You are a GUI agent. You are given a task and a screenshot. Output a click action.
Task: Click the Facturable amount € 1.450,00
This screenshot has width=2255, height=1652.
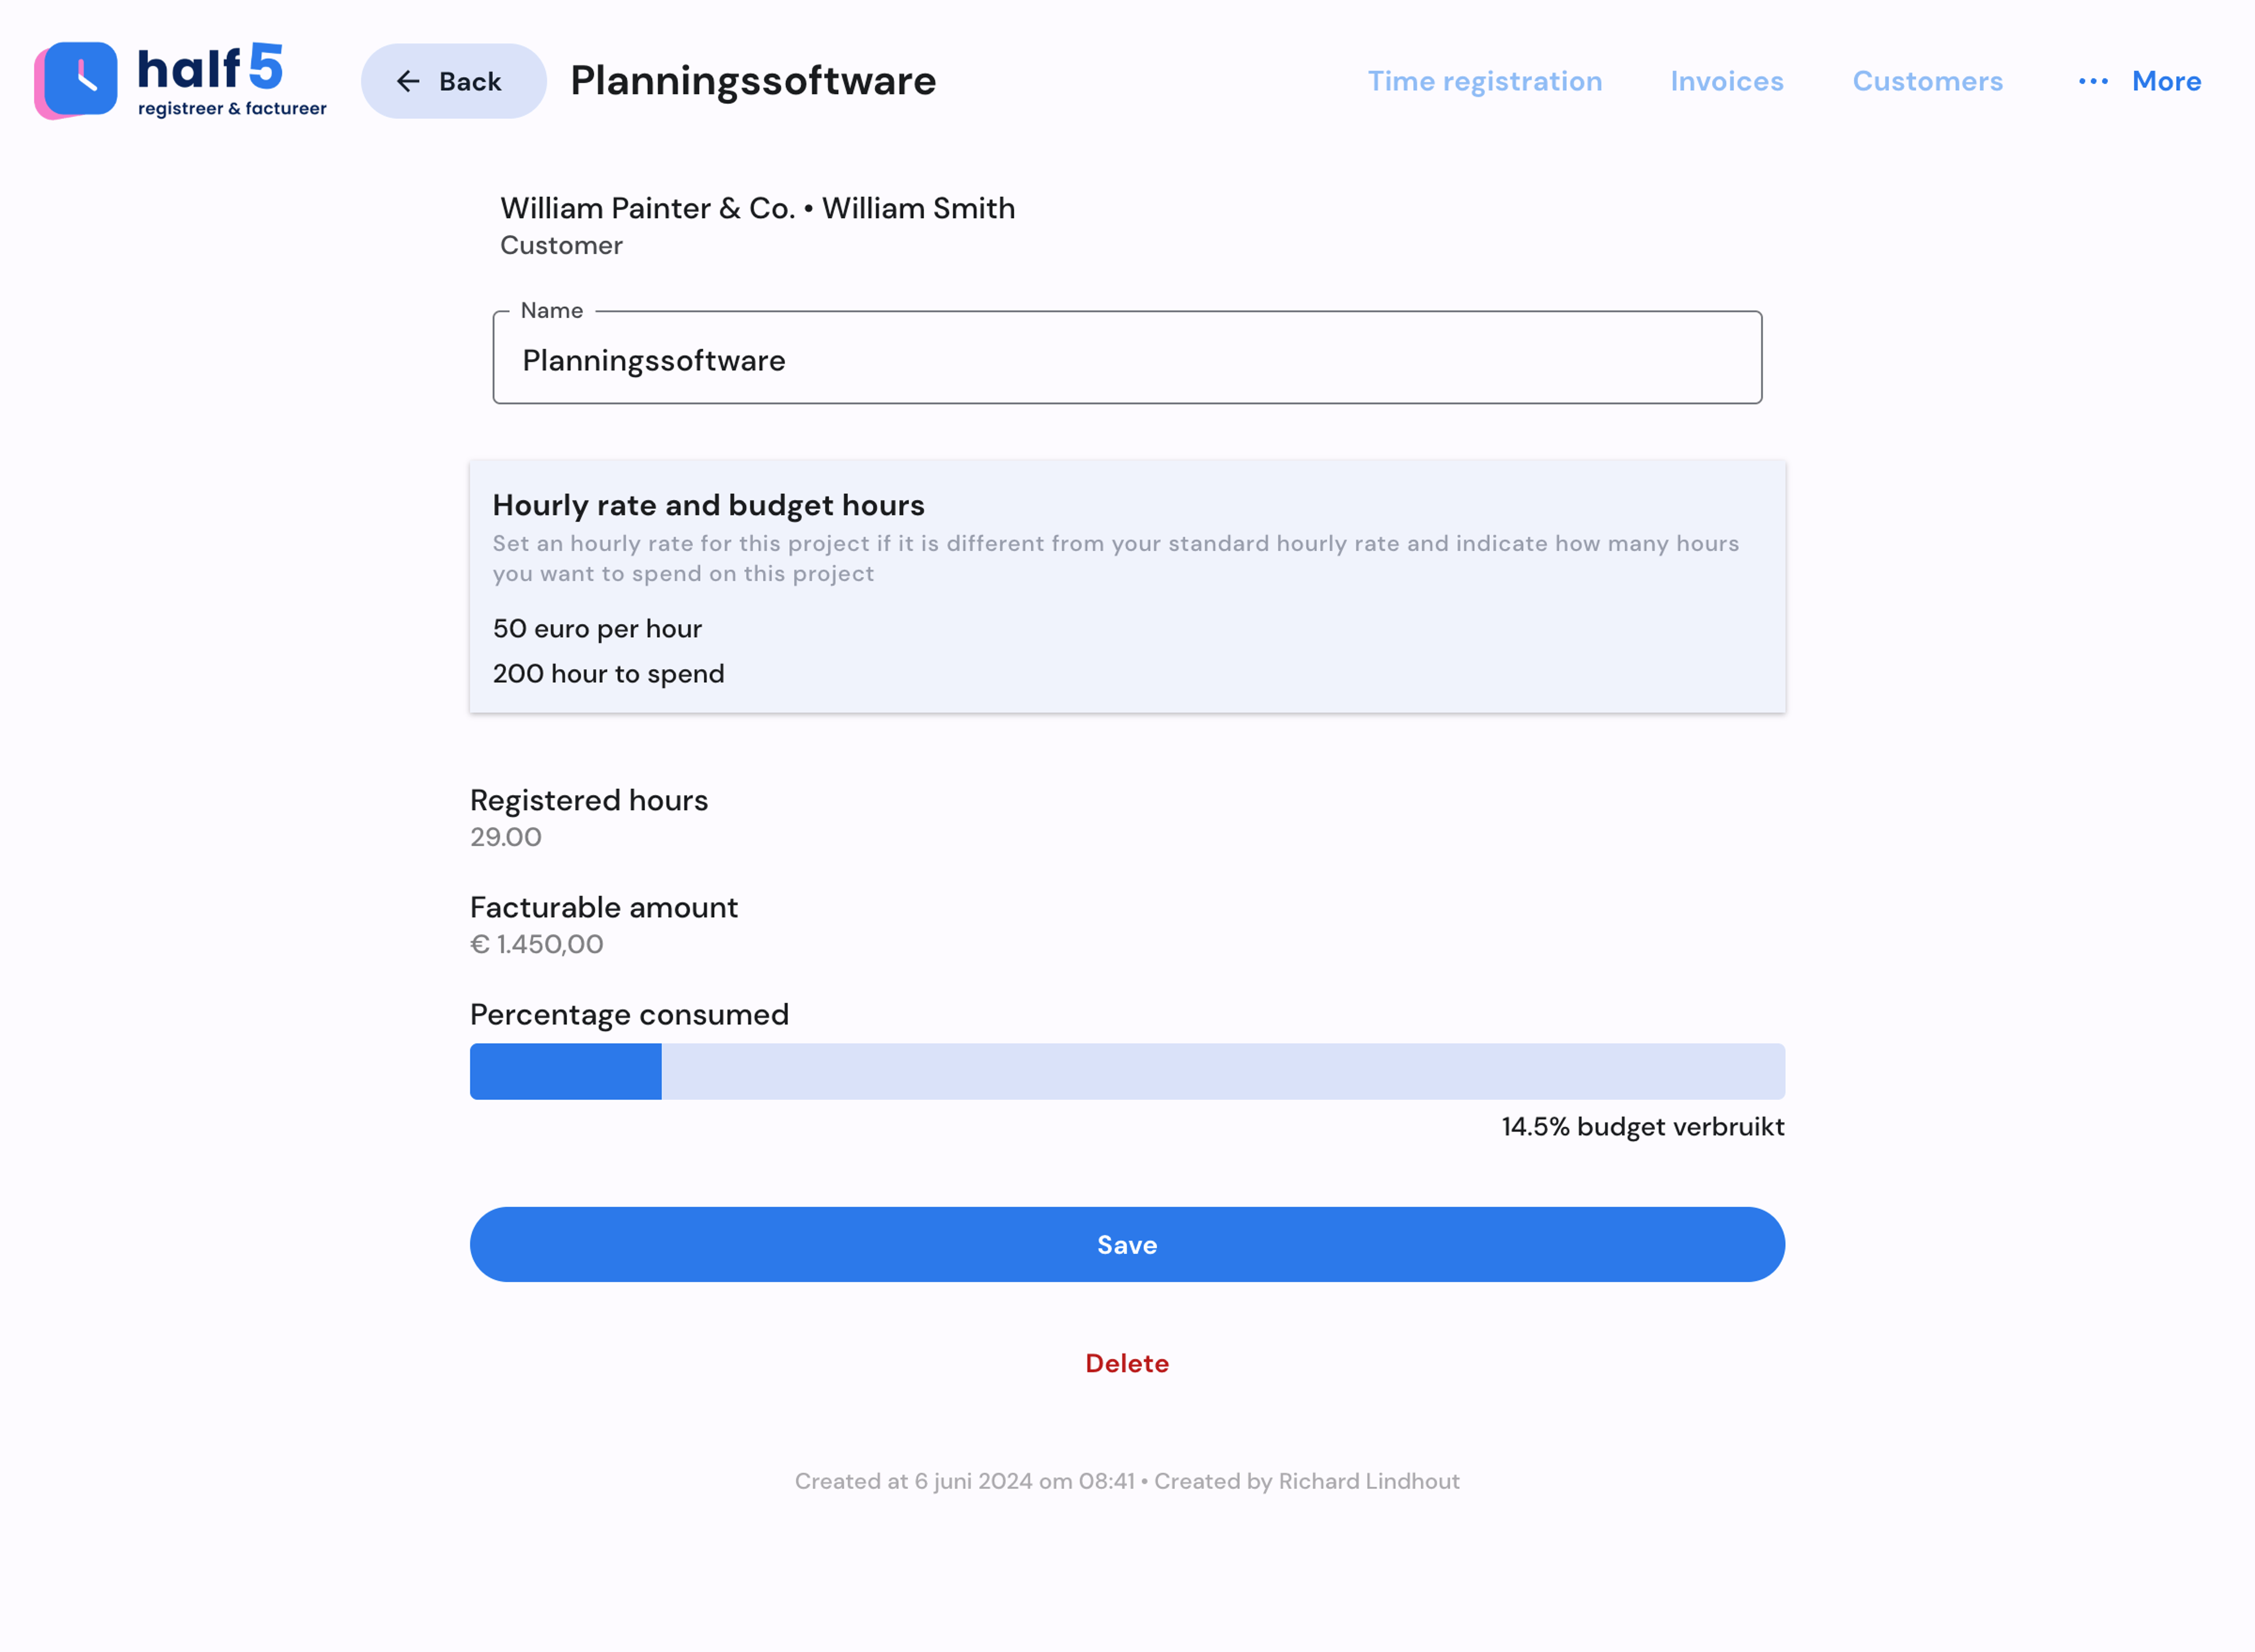[x=537, y=943]
